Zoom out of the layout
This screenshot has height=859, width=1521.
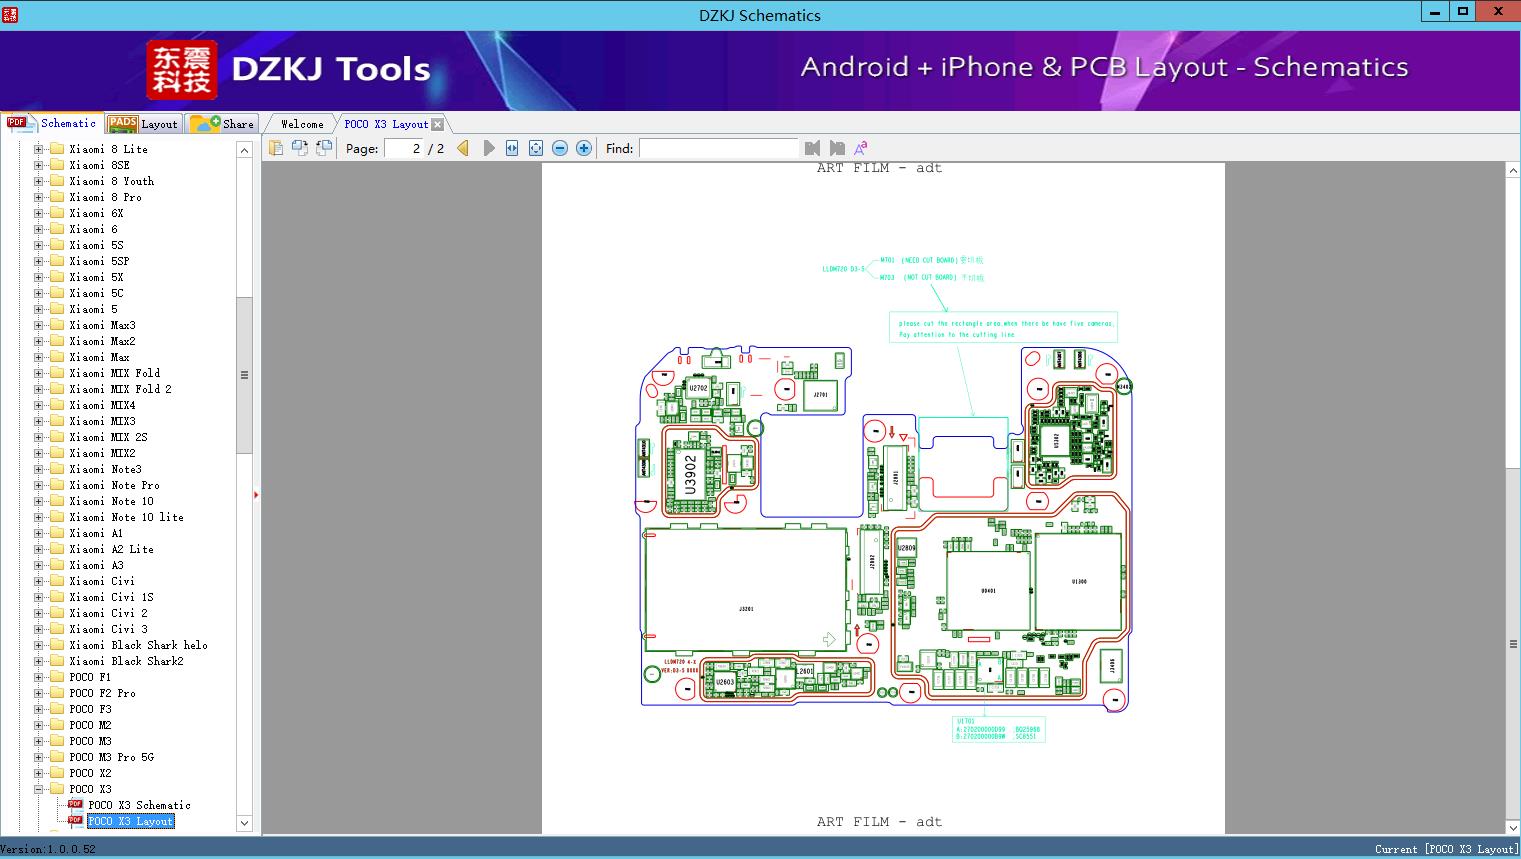560,148
